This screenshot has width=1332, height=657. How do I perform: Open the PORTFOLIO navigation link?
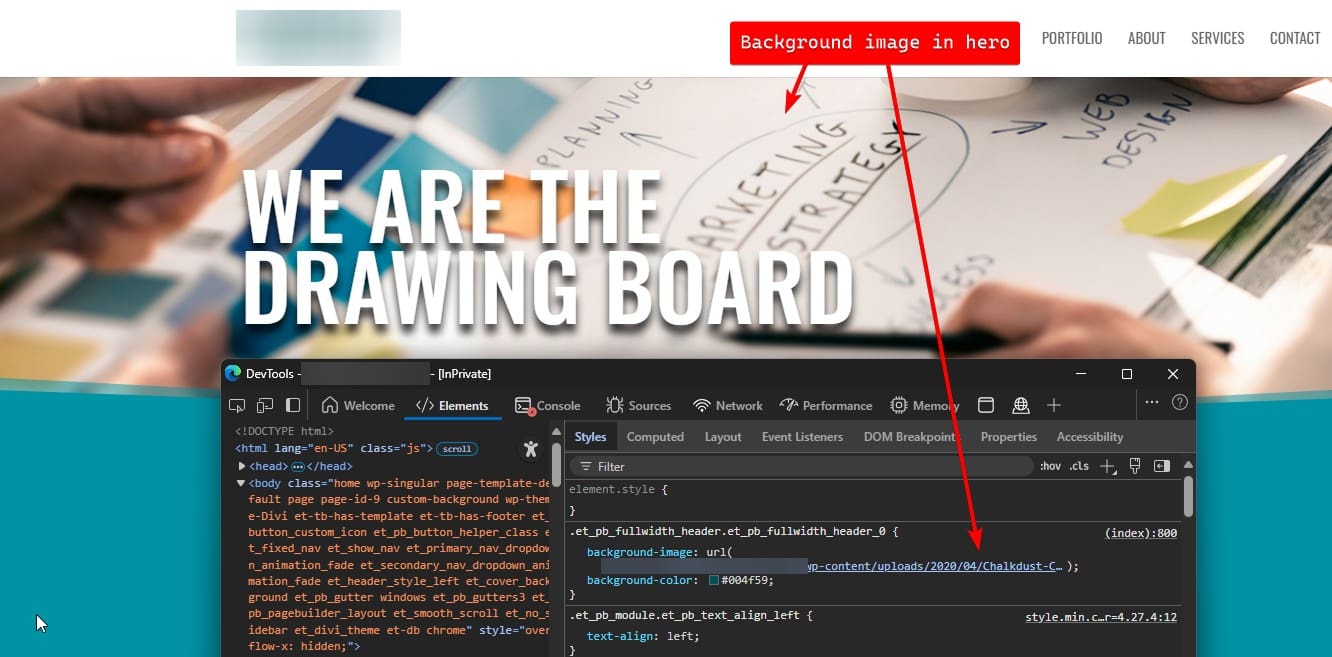click(1072, 38)
